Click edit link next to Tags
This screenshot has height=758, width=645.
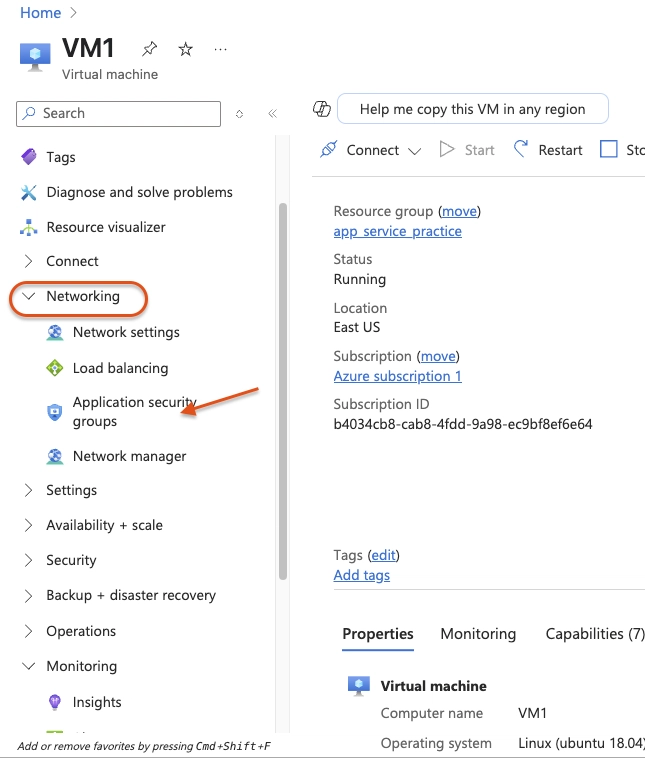click(383, 555)
